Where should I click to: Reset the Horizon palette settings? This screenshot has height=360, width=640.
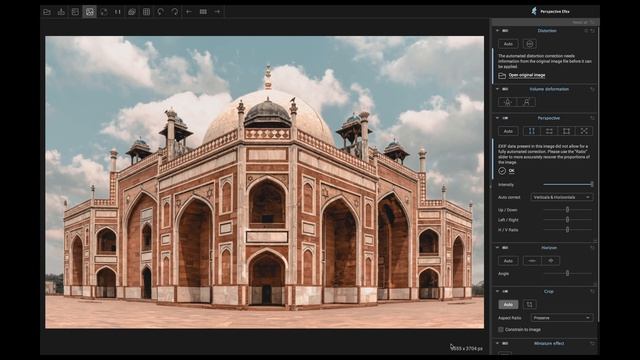pos(592,247)
